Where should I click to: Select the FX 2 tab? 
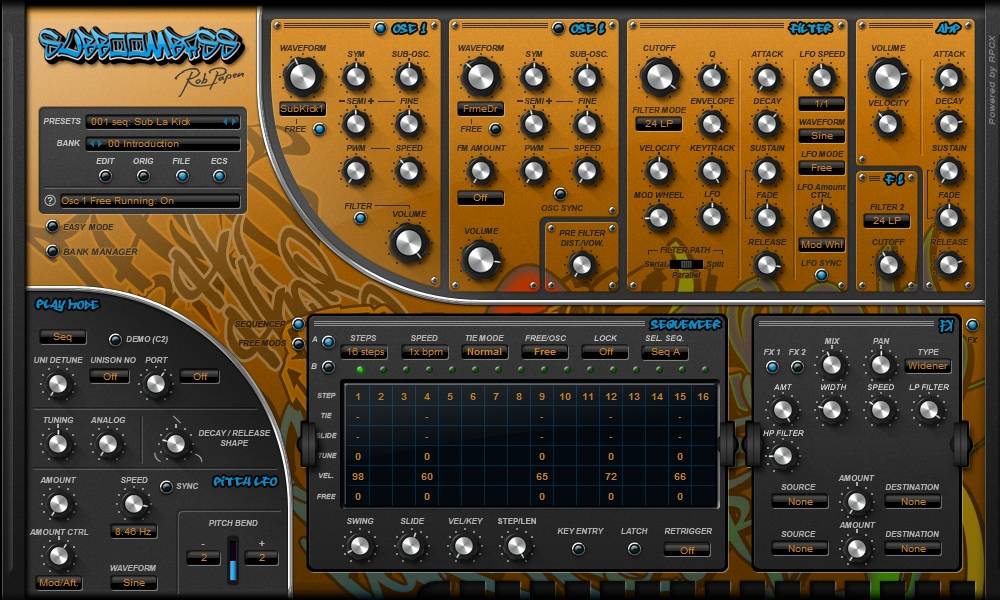(x=798, y=366)
